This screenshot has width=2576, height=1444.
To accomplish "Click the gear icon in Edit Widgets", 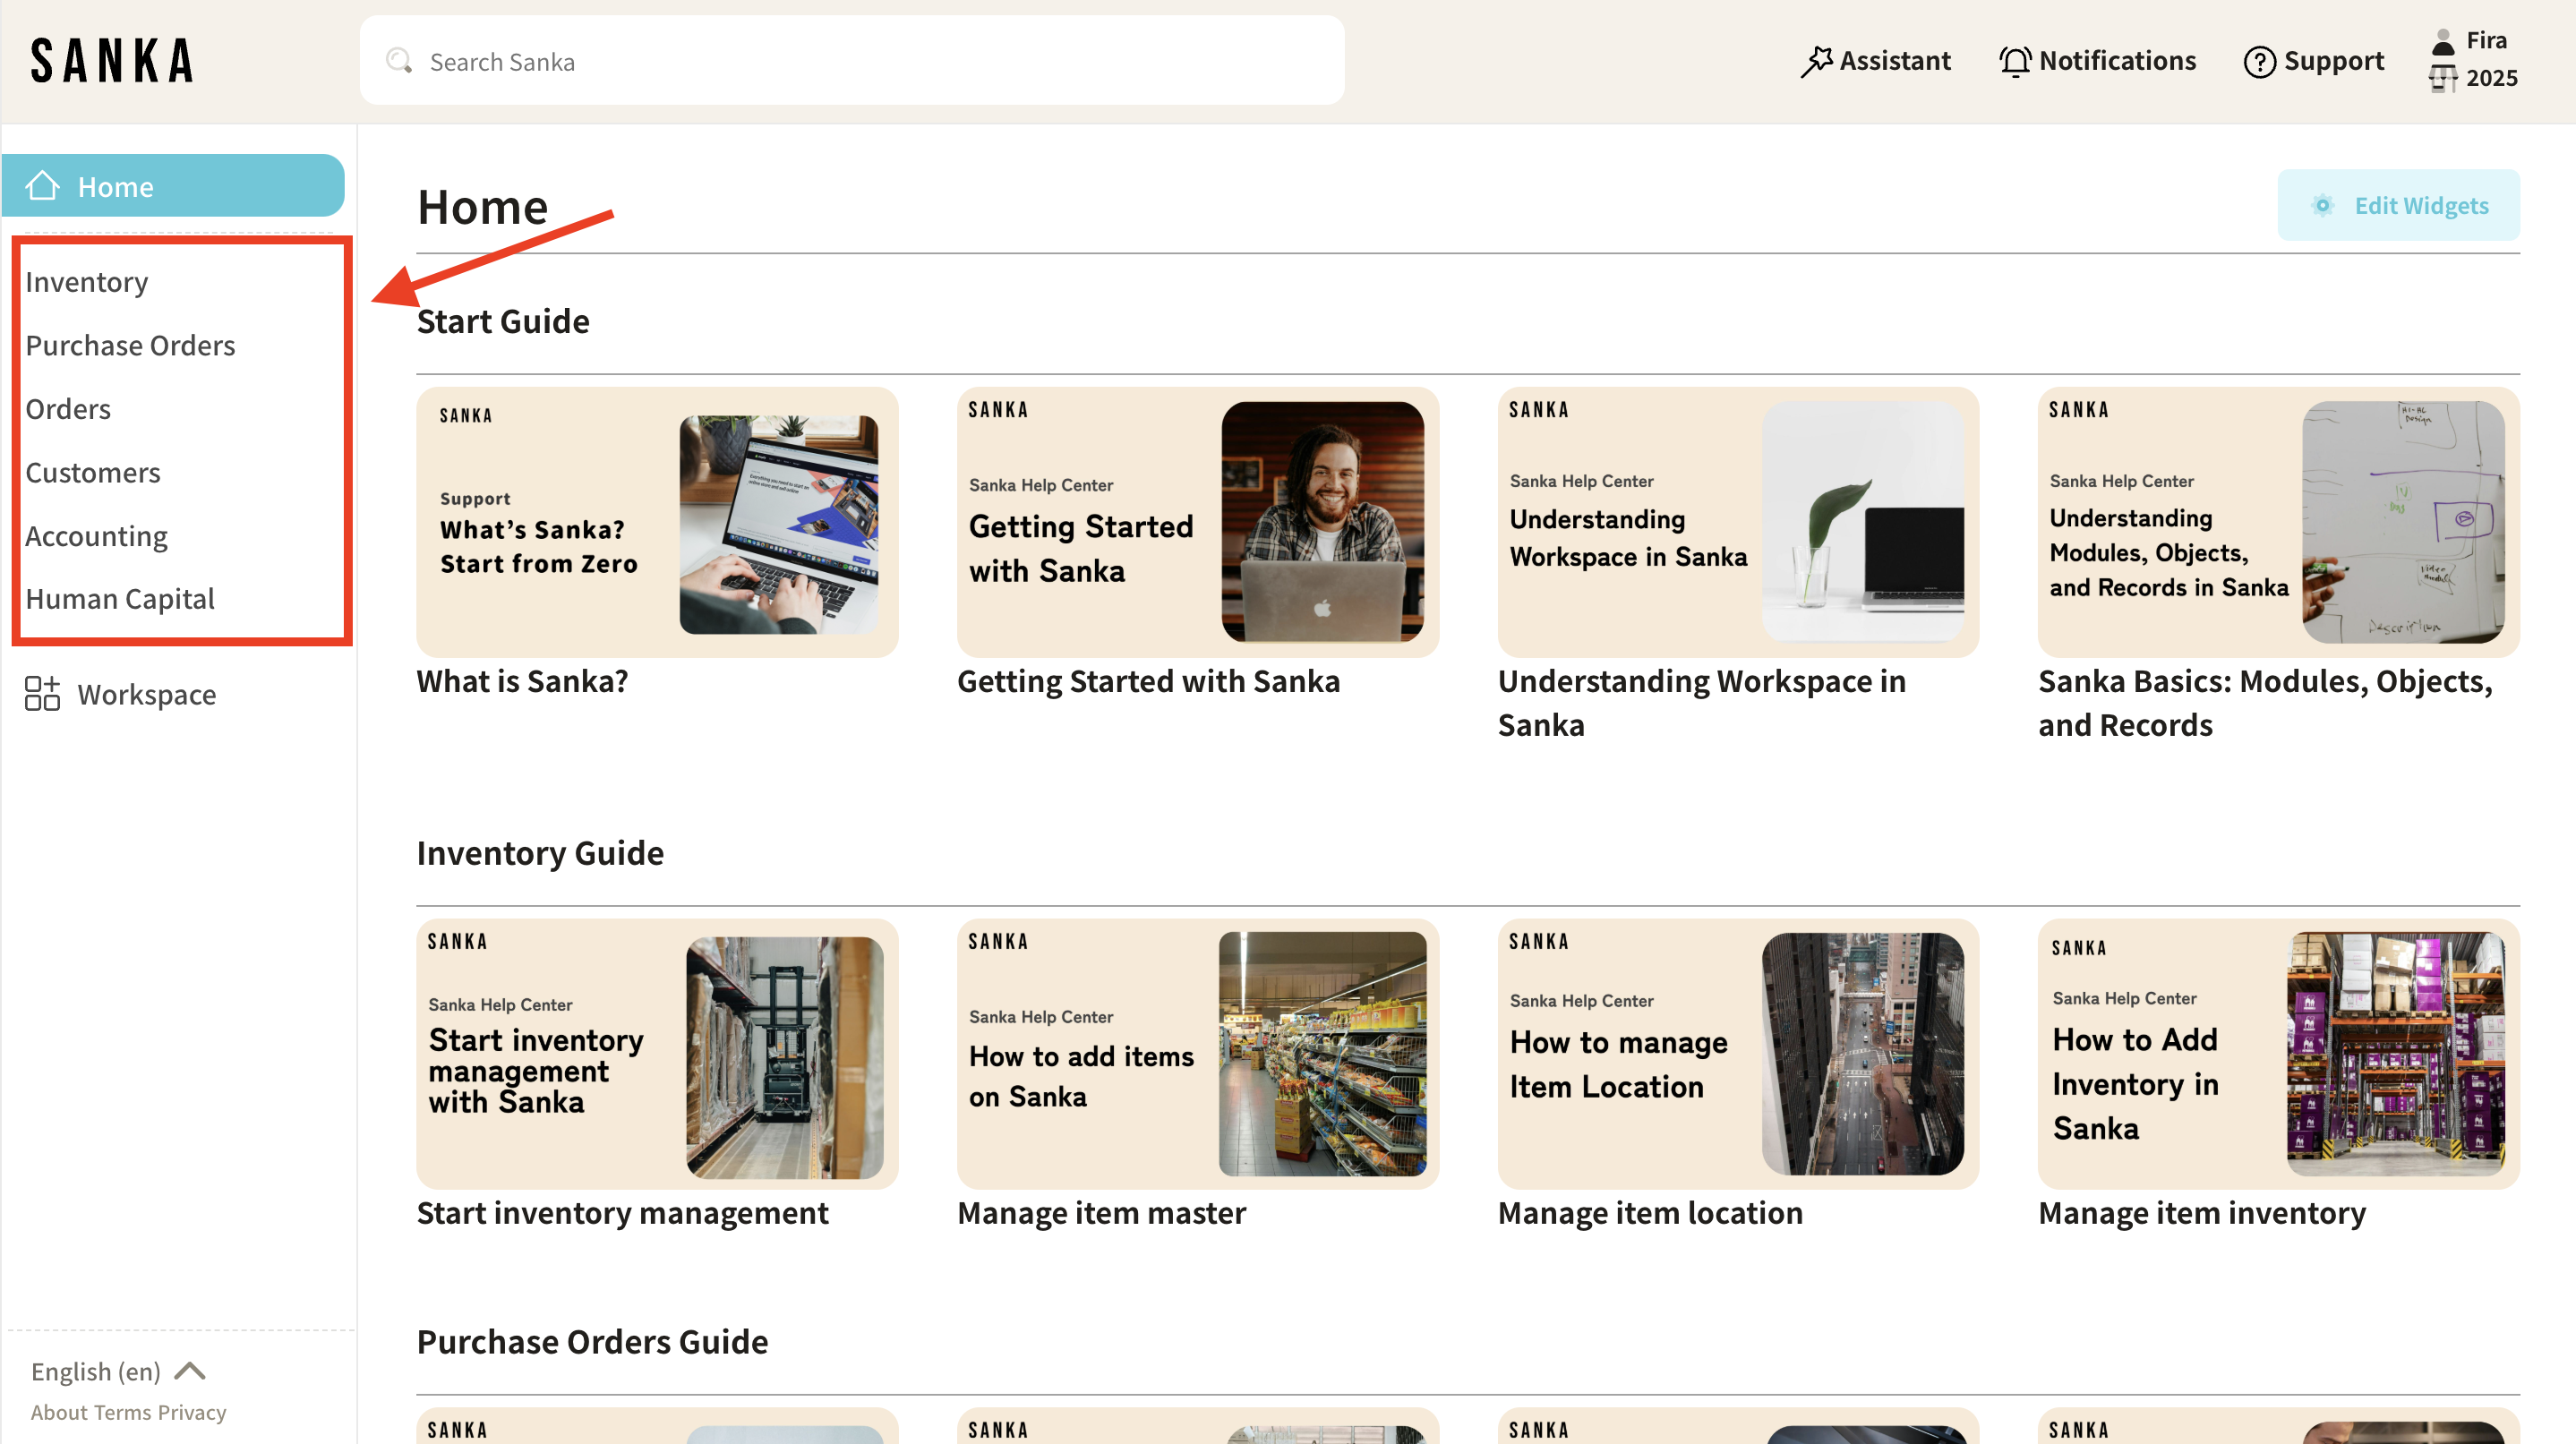I will pyautogui.click(x=2322, y=206).
